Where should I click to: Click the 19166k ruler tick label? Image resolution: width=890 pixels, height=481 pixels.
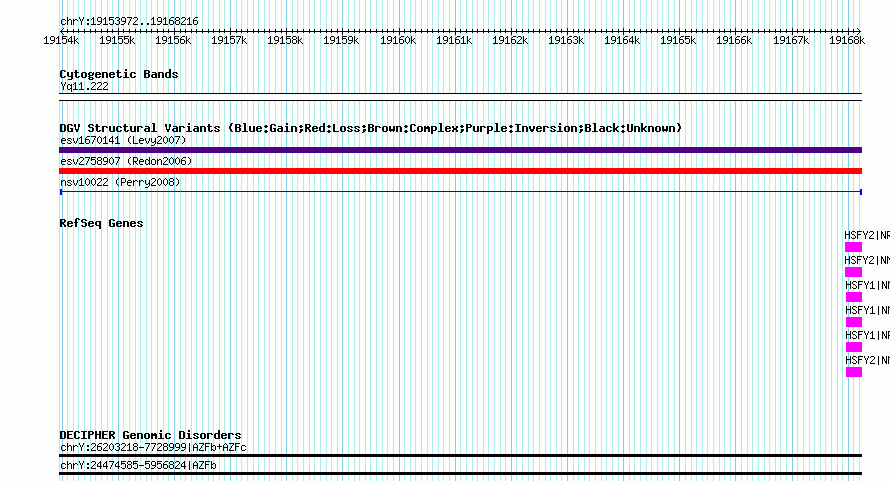pyautogui.click(x=734, y=40)
